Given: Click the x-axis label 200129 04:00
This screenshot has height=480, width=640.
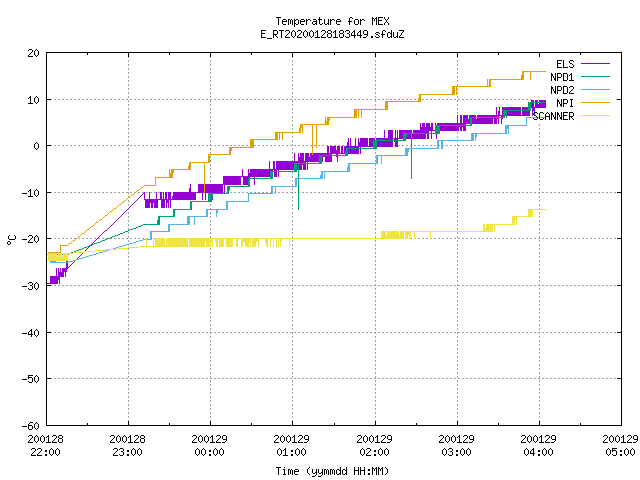Looking at the screenshot, I should (x=538, y=446).
